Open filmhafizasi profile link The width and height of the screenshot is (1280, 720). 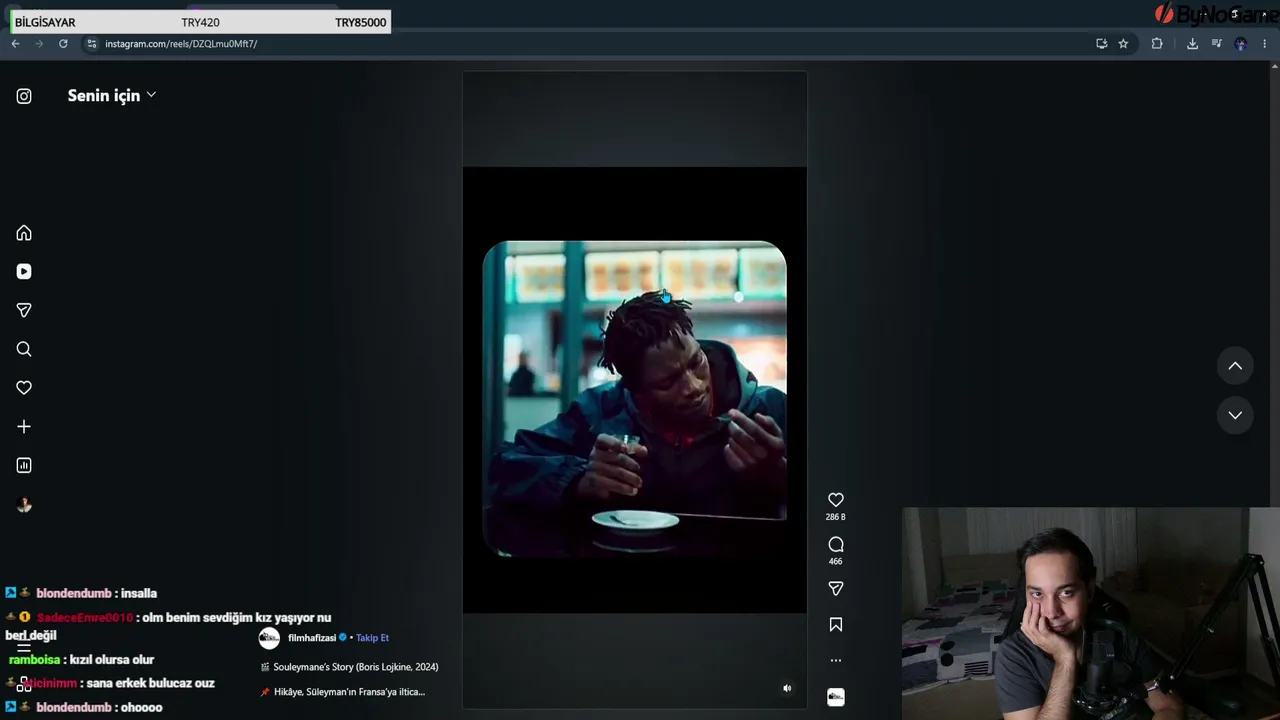point(312,638)
